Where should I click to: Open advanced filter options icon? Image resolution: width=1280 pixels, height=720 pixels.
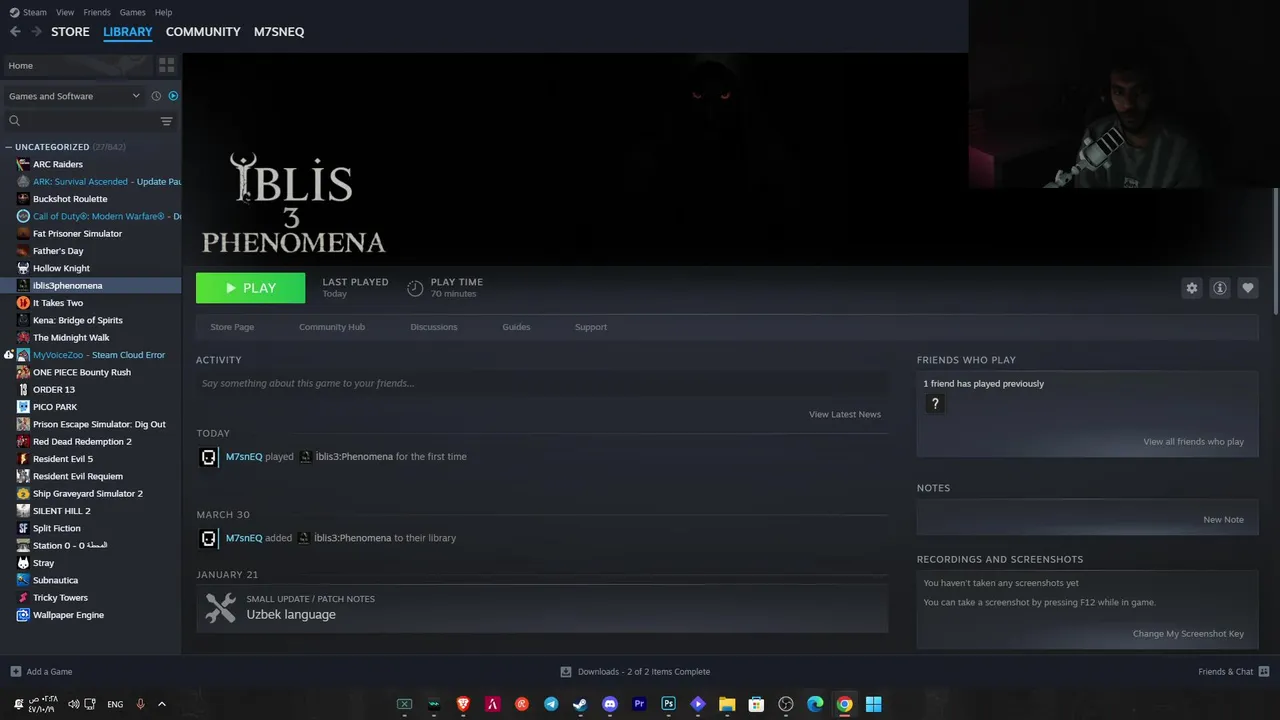pos(167,121)
